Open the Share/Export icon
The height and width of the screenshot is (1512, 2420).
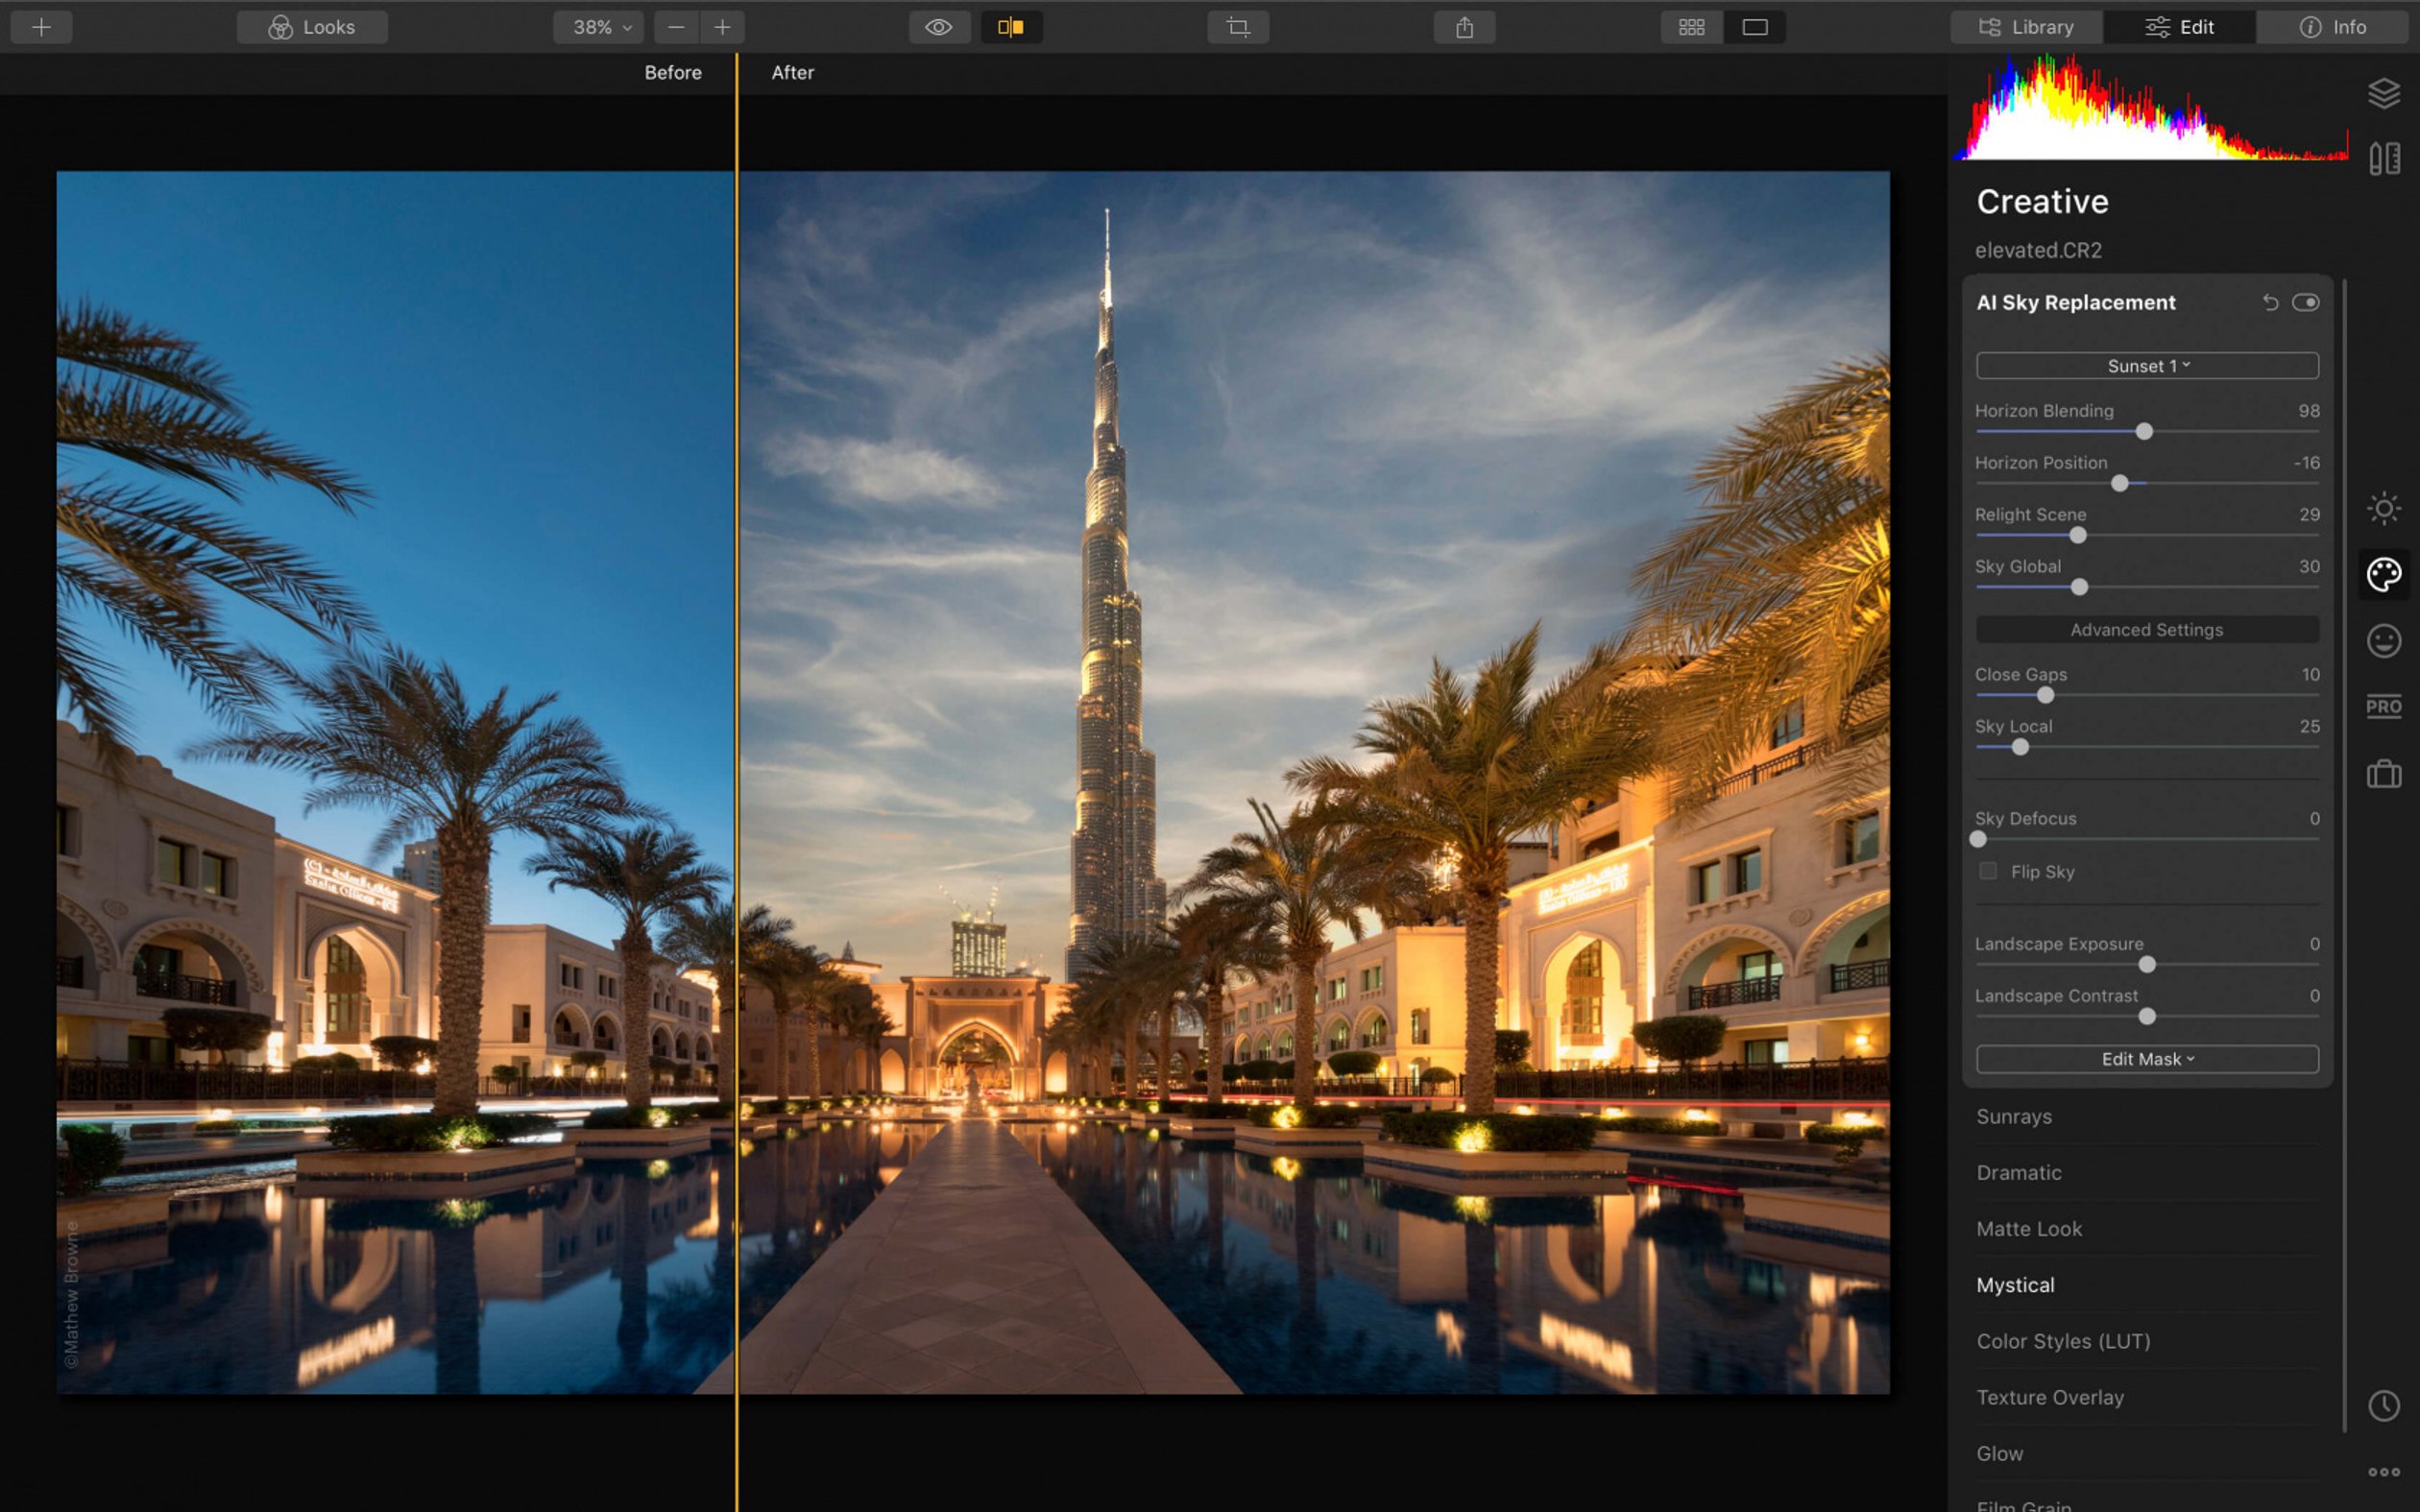[1465, 24]
